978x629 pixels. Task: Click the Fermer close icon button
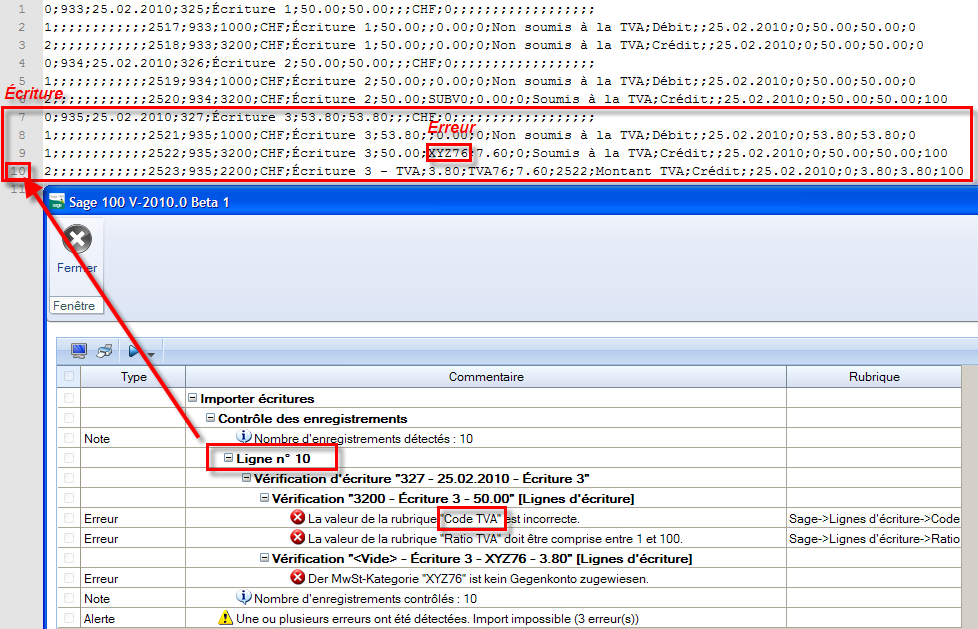pos(77,239)
